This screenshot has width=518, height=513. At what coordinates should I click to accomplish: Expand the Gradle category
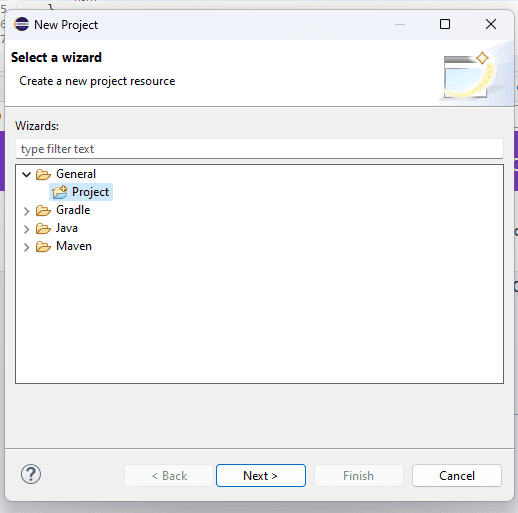[x=27, y=211]
